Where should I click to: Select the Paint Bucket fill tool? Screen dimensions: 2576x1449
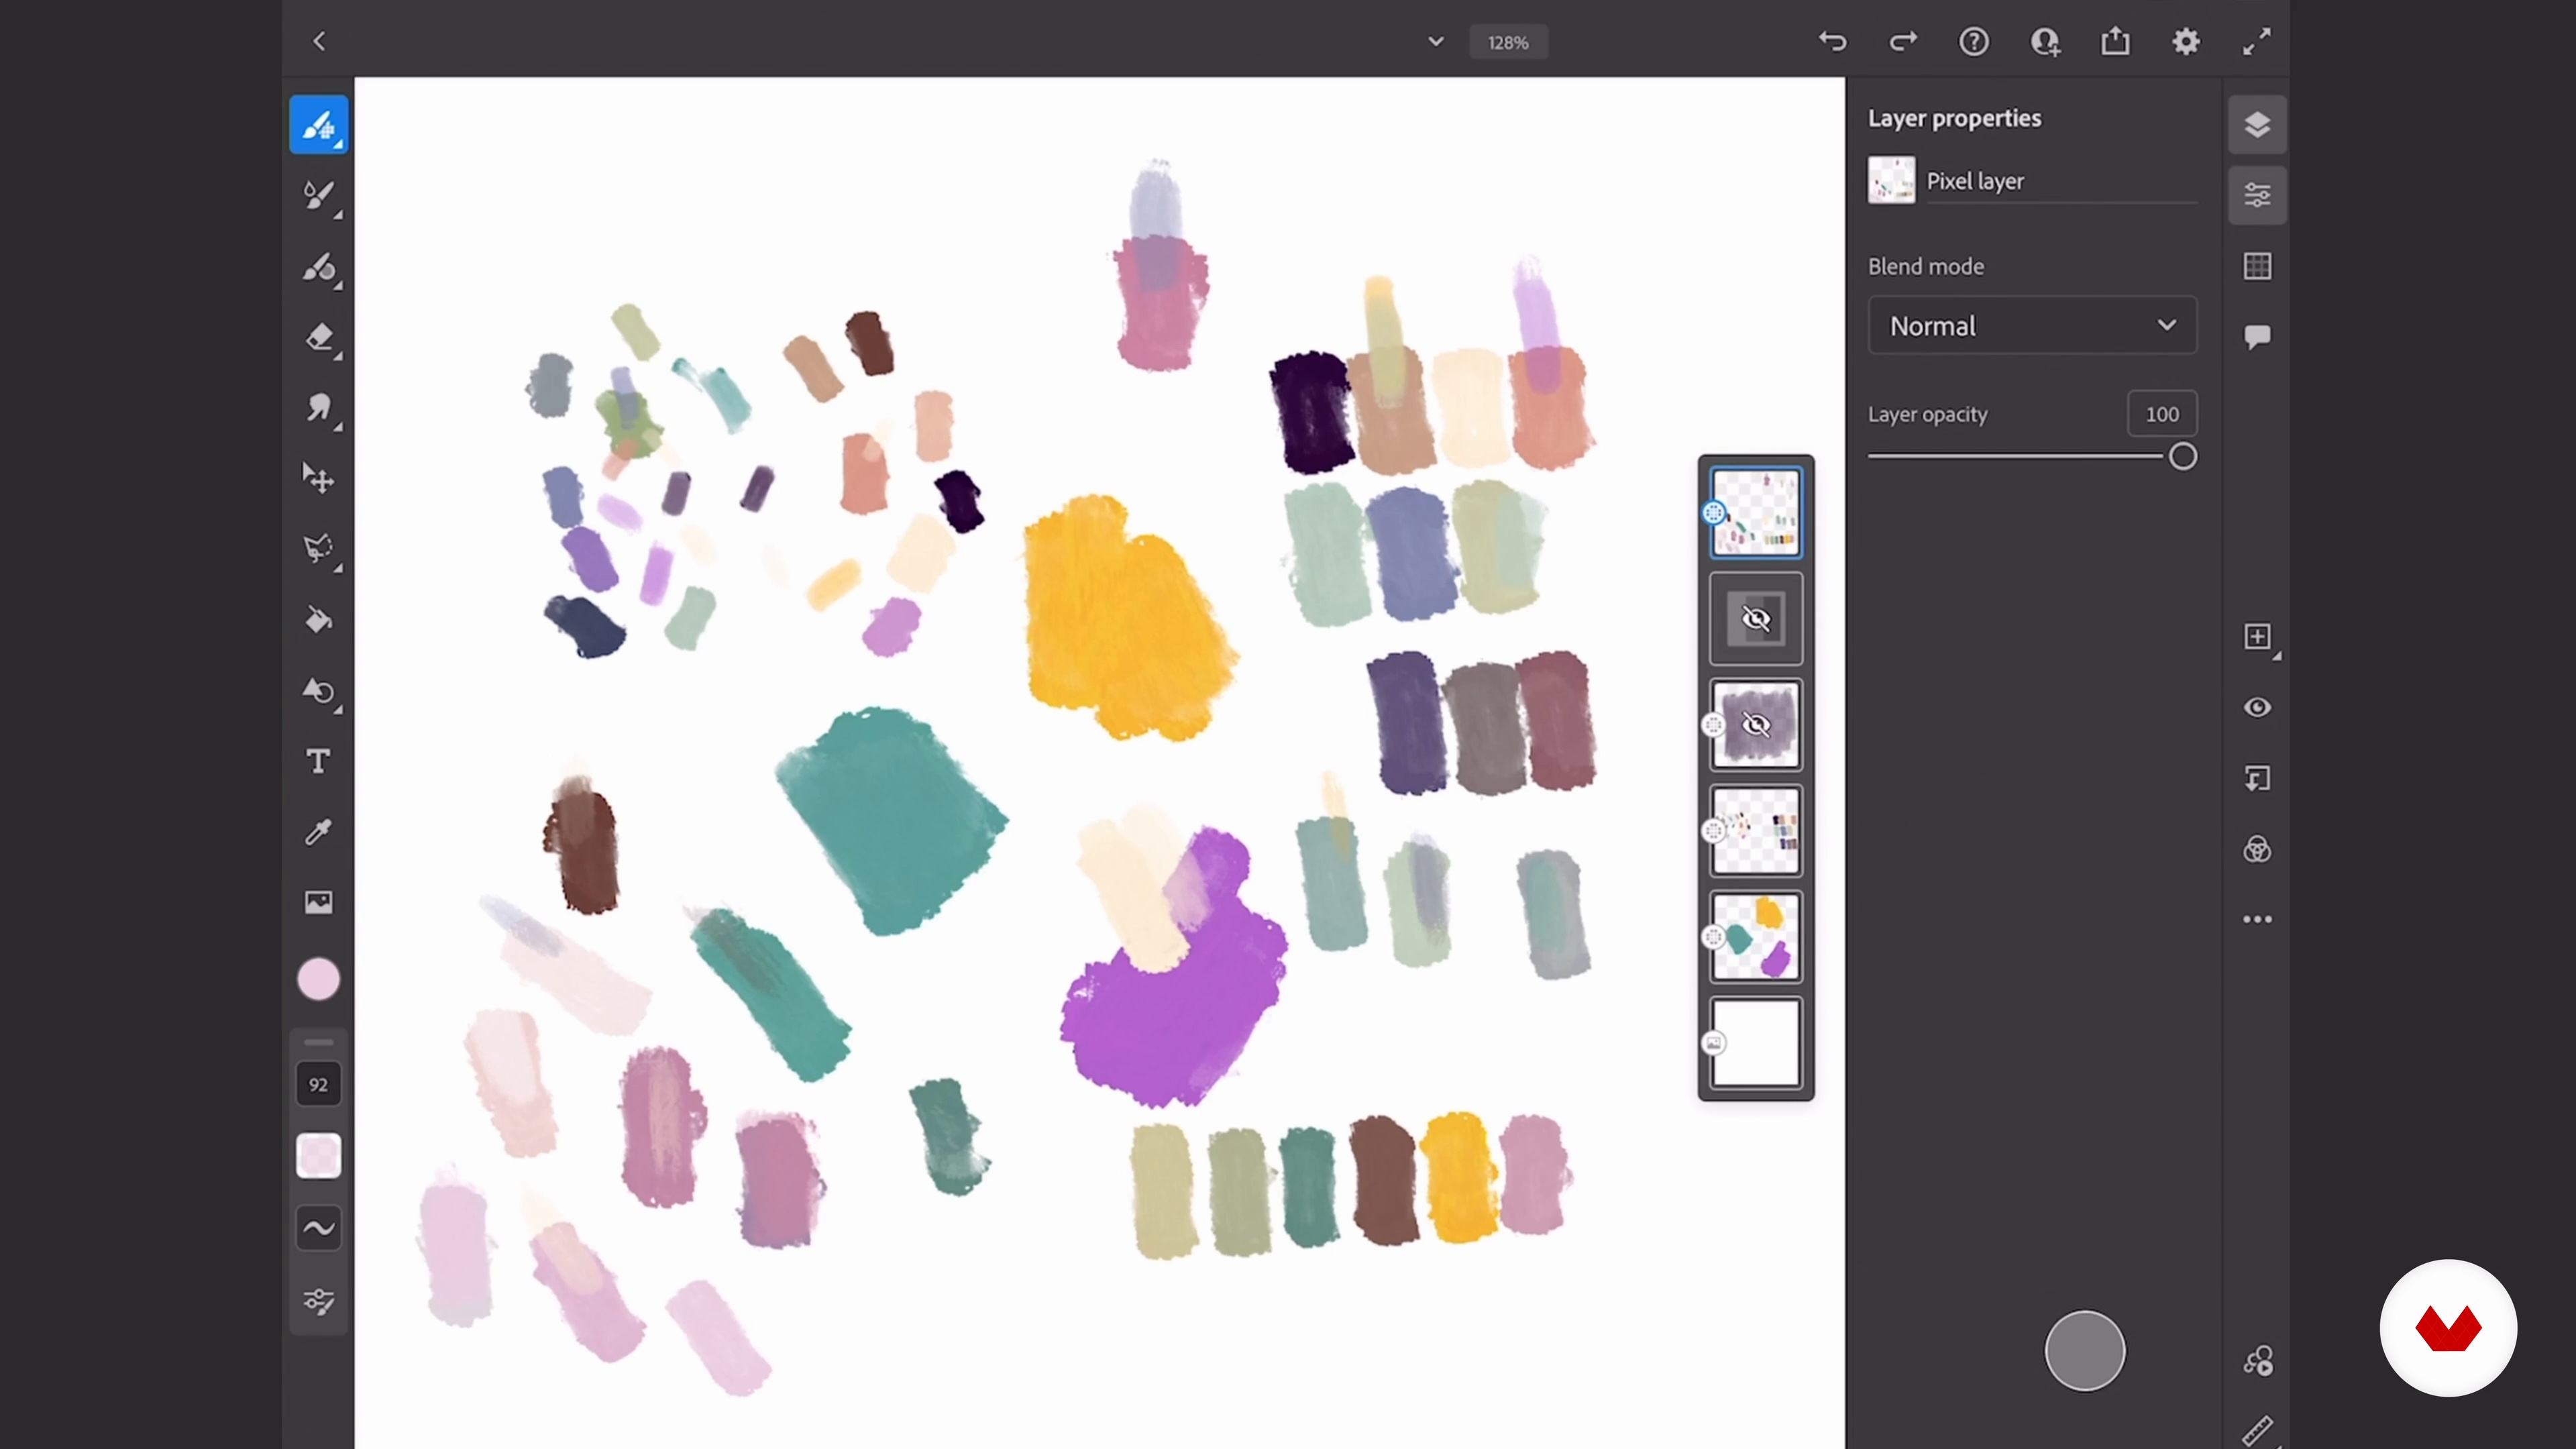[319, 620]
